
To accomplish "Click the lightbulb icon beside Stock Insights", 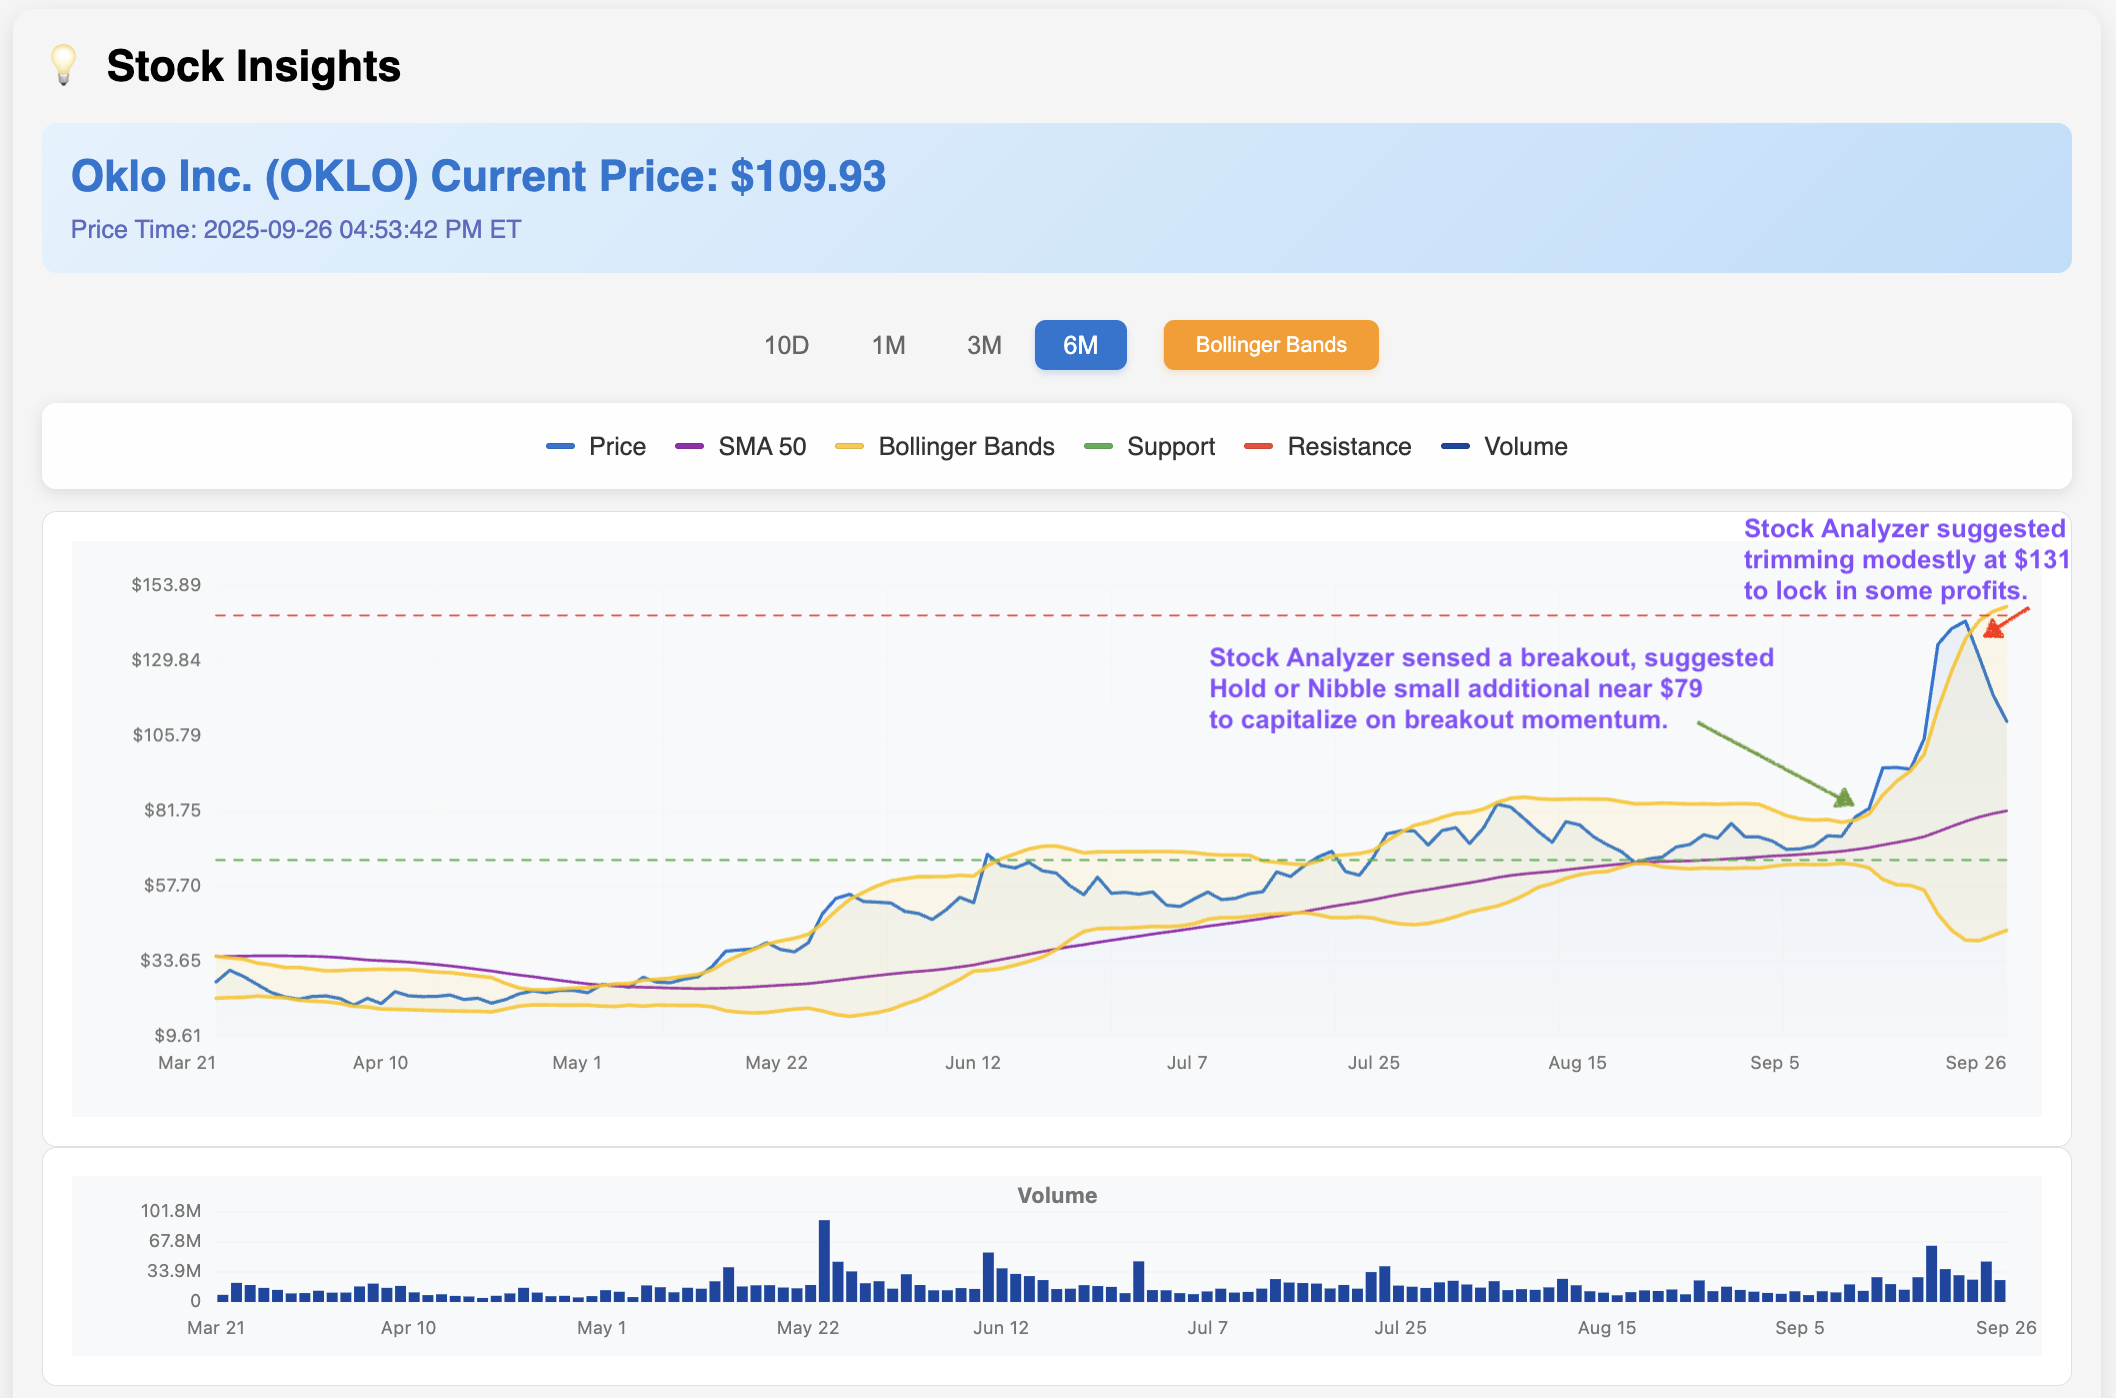I will pos(63,65).
